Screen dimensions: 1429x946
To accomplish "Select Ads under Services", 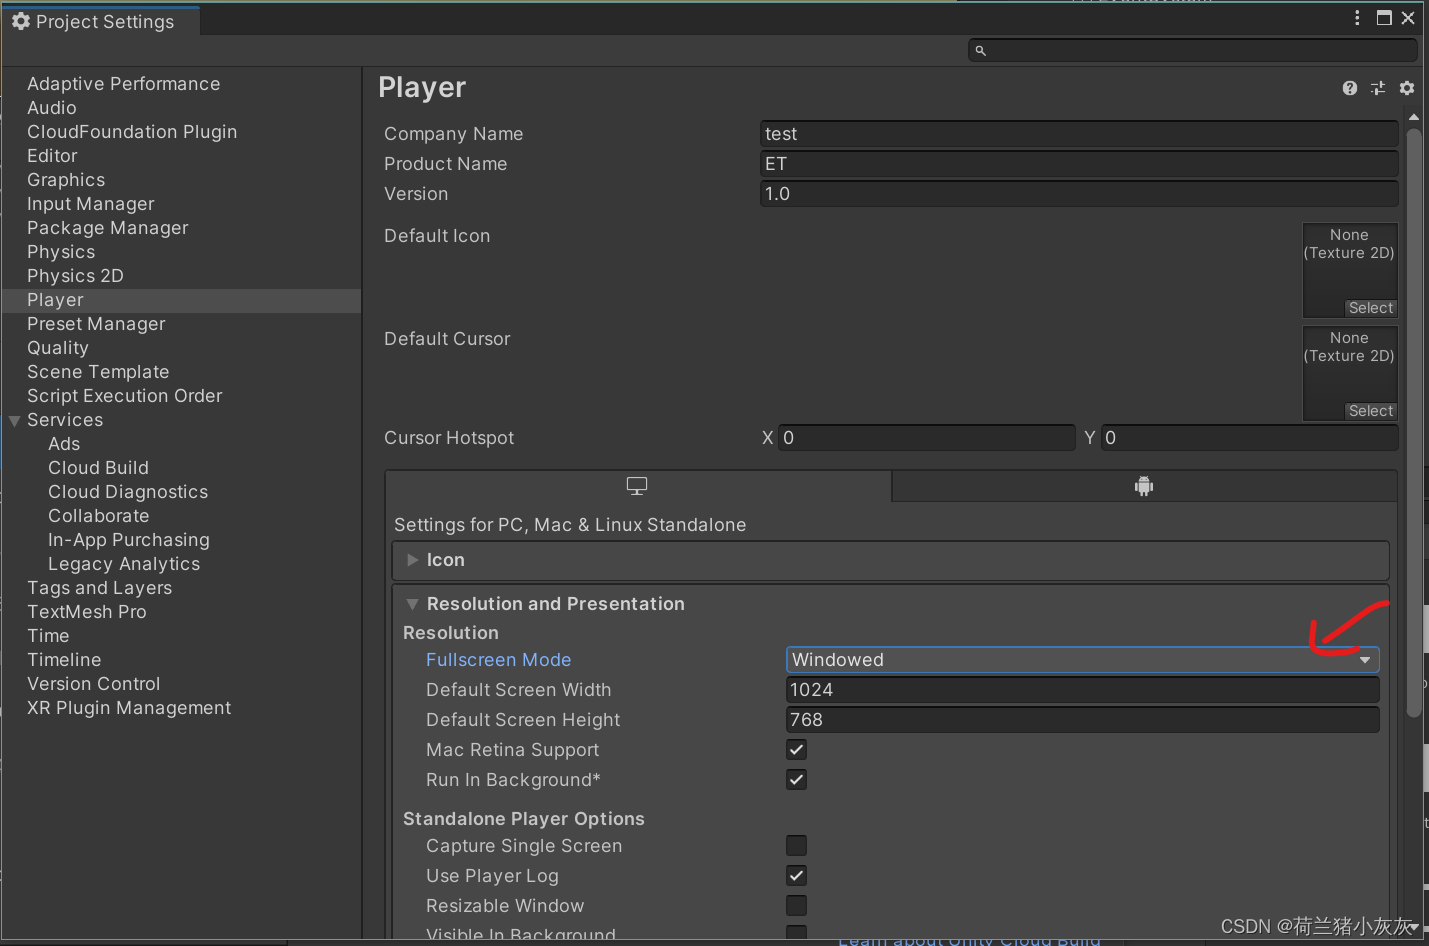I will 64,444.
